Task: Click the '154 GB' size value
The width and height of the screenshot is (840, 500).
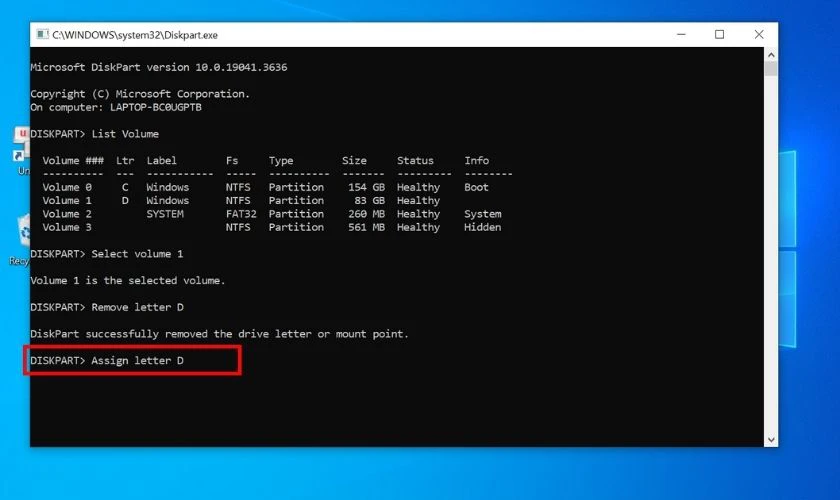Action: tap(366, 188)
